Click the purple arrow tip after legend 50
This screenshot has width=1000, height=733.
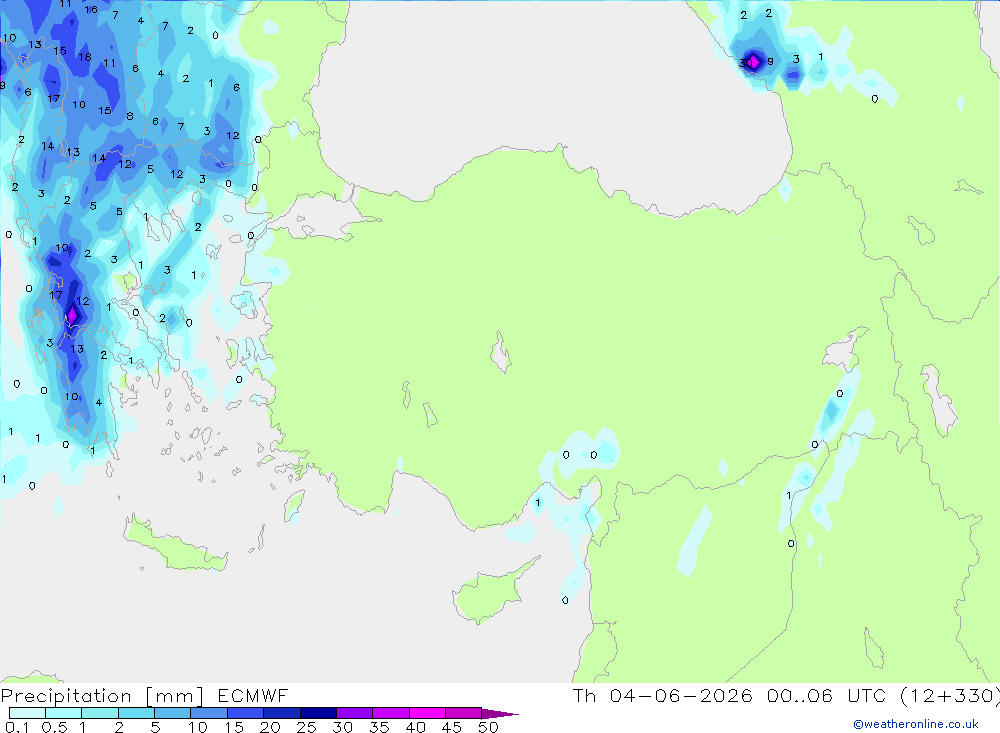coord(500,714)
